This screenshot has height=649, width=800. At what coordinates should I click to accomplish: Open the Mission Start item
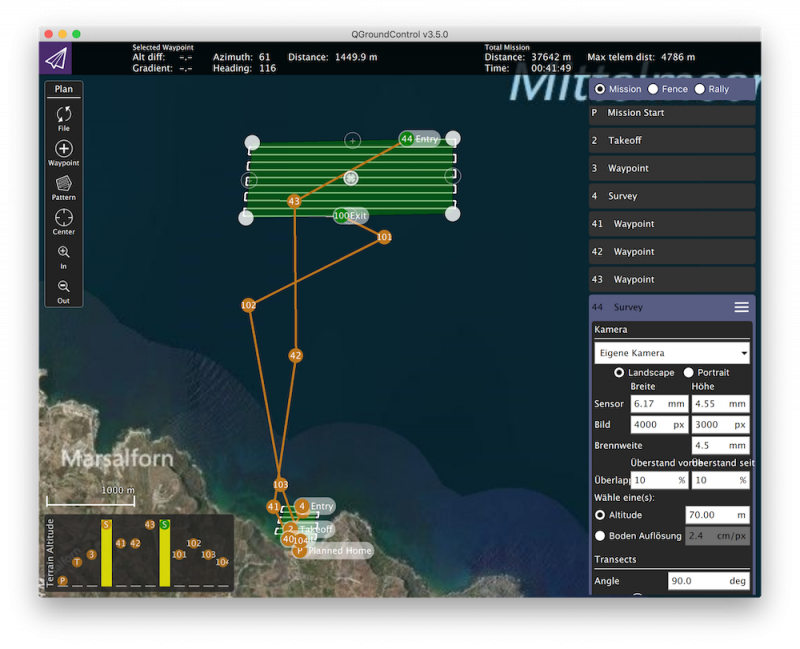pos(672,113)
